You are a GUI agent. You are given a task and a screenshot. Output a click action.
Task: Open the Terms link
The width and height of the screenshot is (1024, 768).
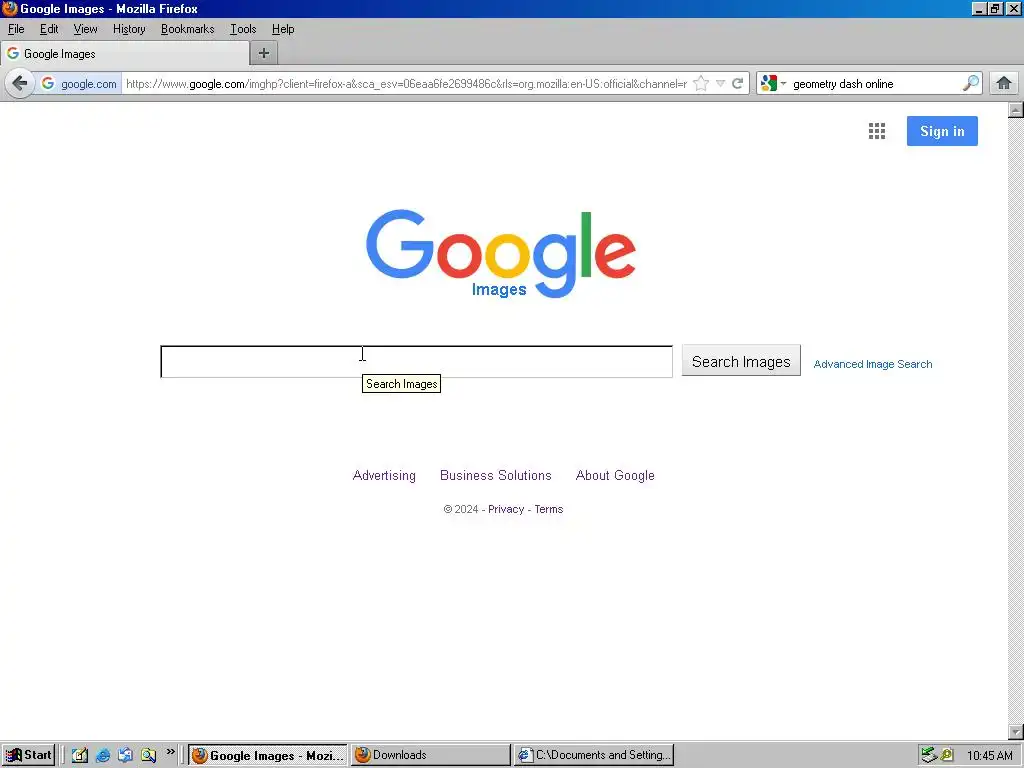[x=549, y=509]
